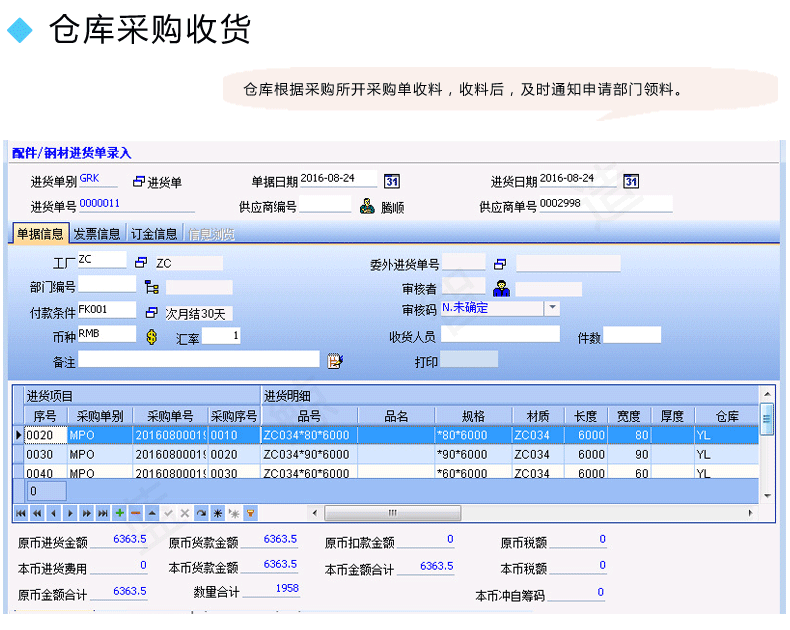This screenshot has height=630, width=790.
Task: Select row 0040 in the grid
Action: (385, 472)
